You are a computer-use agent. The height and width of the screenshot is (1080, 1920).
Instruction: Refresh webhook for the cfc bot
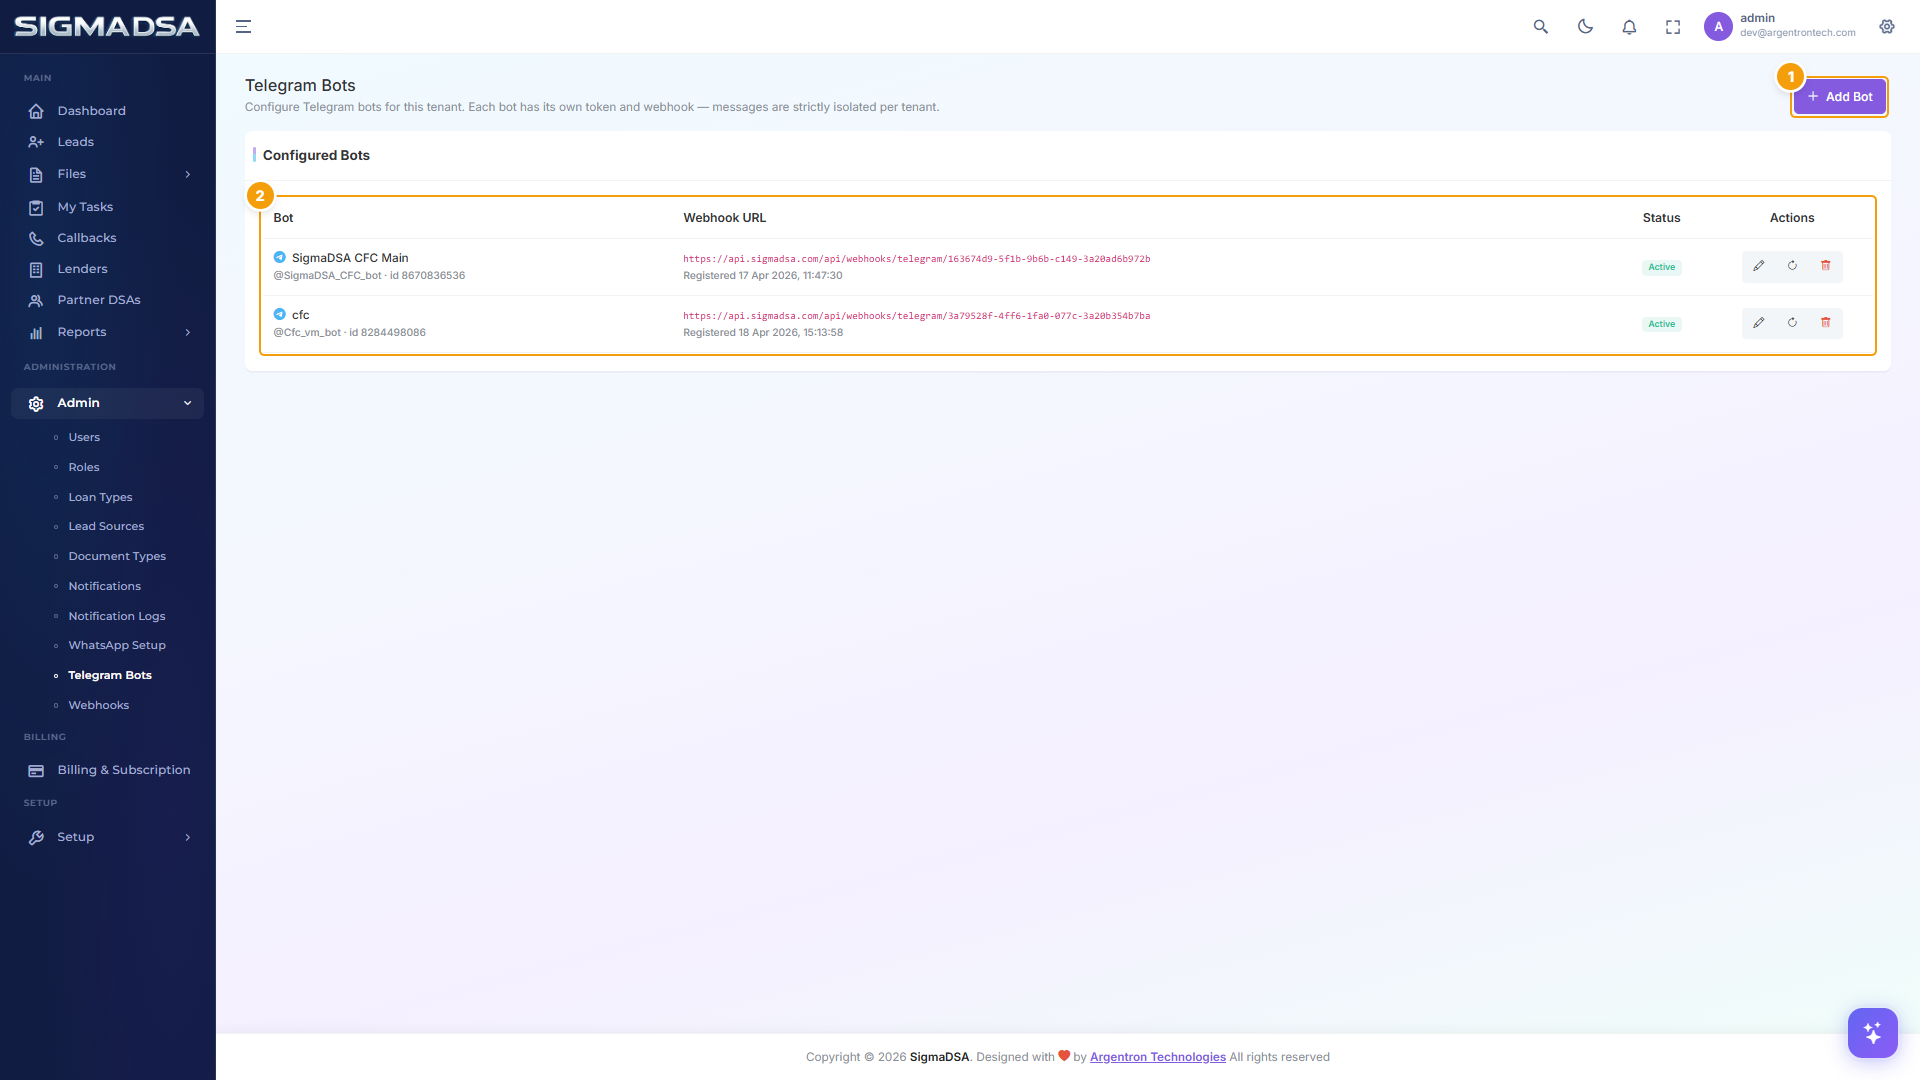tap(1792, 323)
